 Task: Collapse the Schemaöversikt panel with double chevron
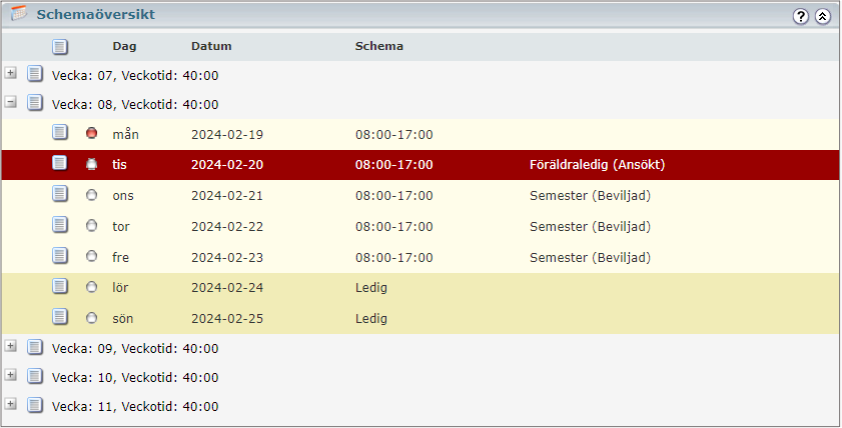822,16
